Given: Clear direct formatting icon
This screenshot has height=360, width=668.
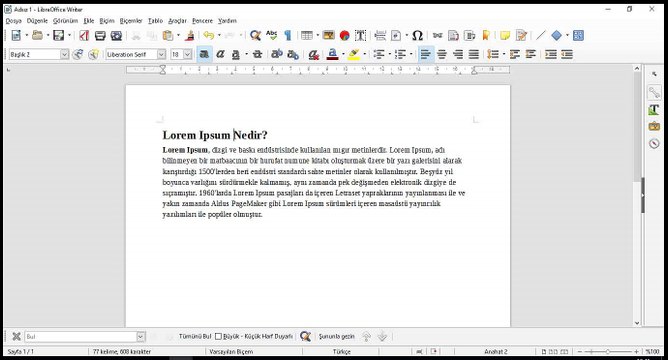Looking at the screenshot, I should pos(314,55).
